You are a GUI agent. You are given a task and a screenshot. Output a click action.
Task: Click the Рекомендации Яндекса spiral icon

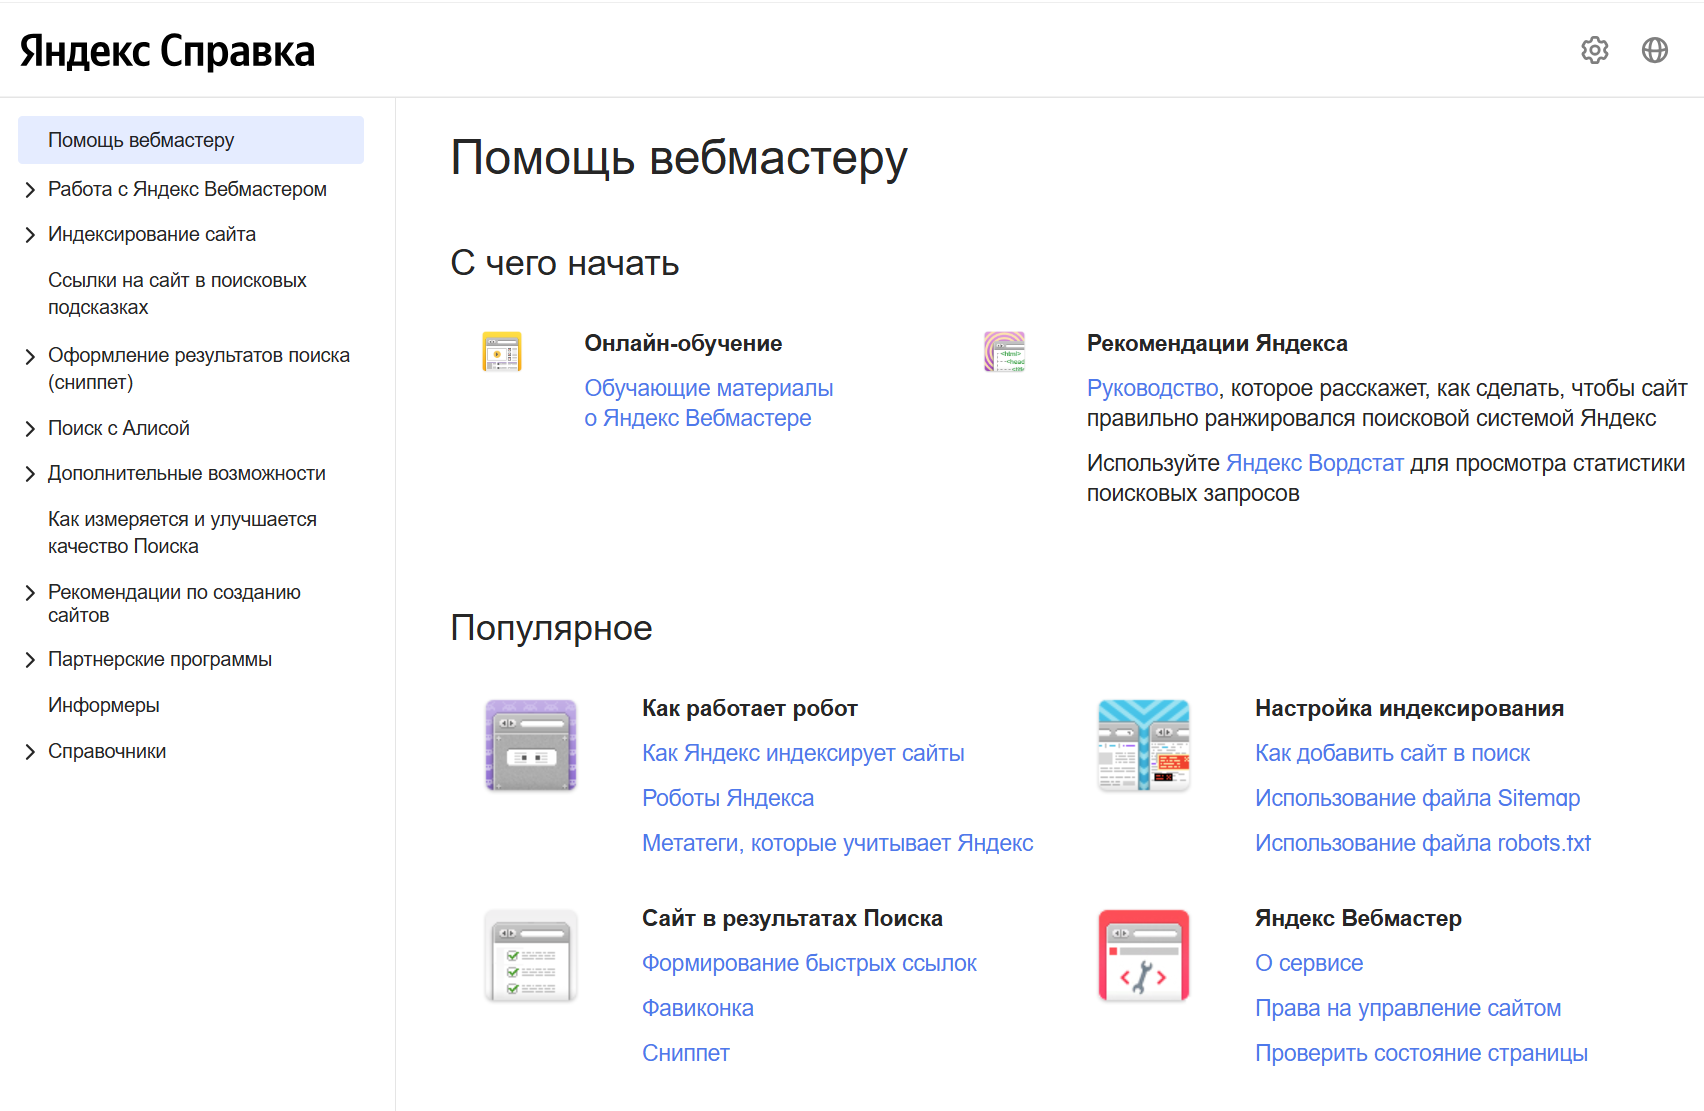[x=1004, y=351]
